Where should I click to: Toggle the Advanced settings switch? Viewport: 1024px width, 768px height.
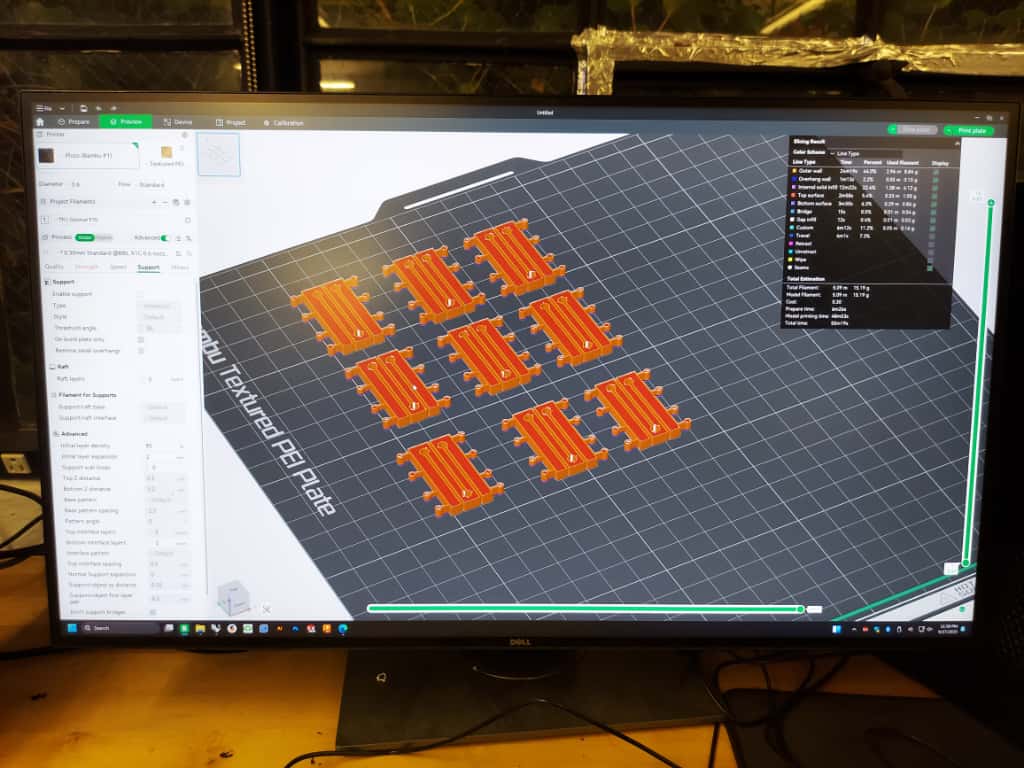pyautogui.click(x=165, y=238)
